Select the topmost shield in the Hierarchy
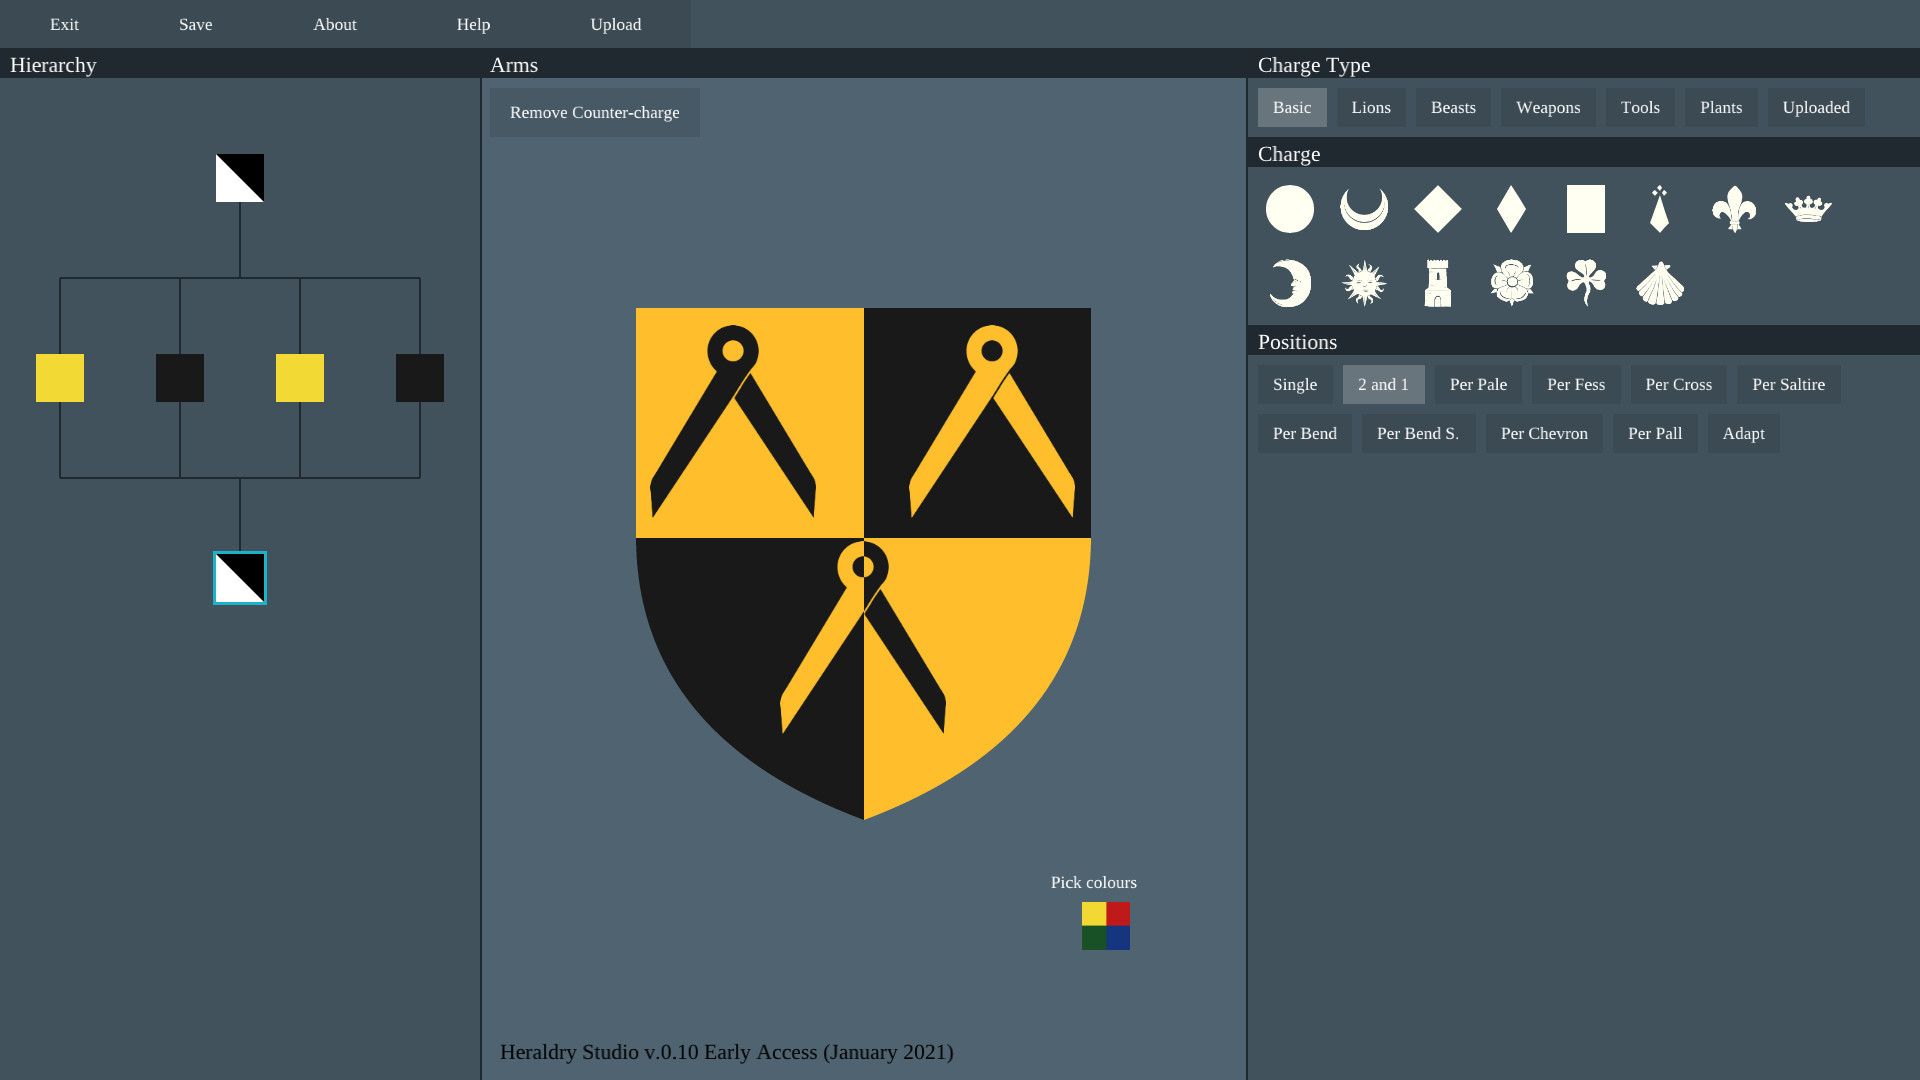 tap(239, 177)
